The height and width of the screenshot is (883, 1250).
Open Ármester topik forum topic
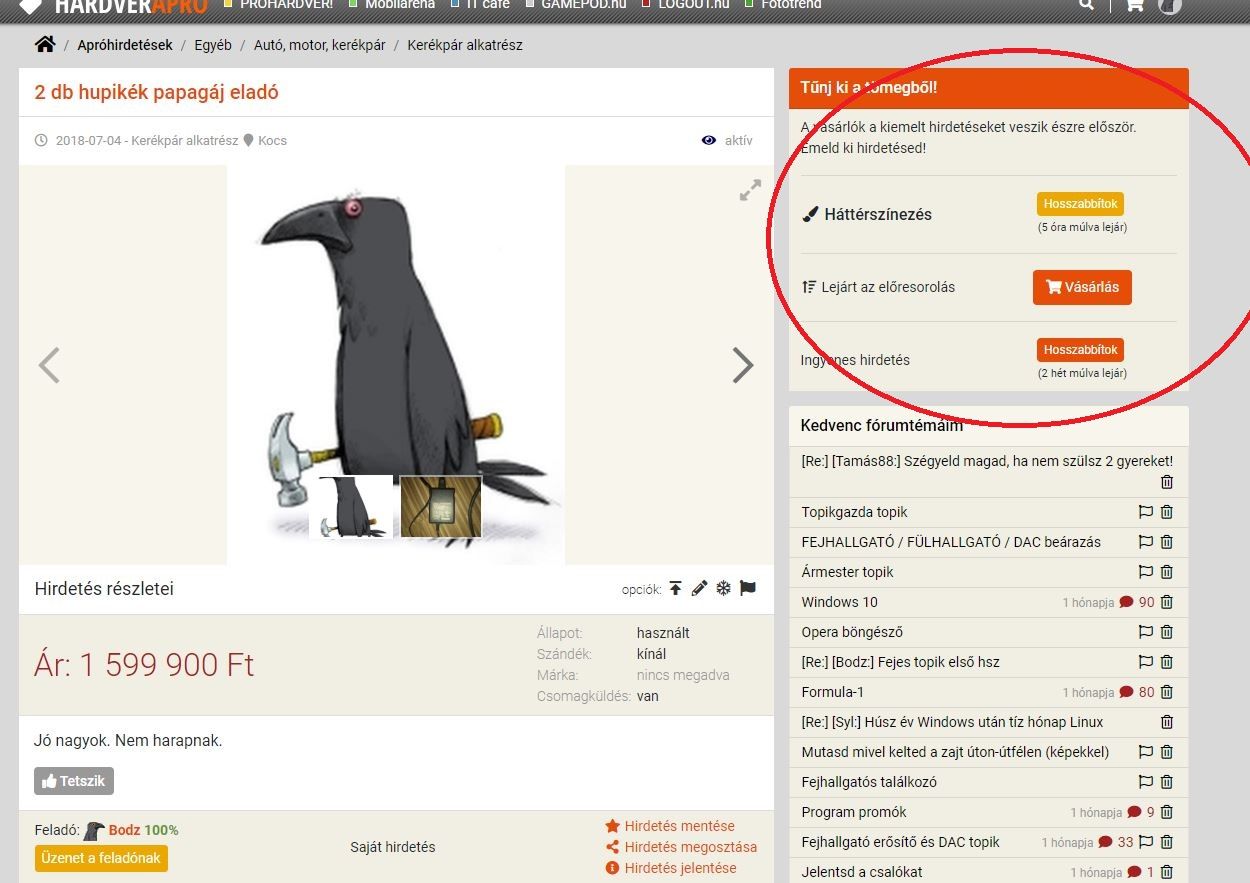[x=847, y=572]
